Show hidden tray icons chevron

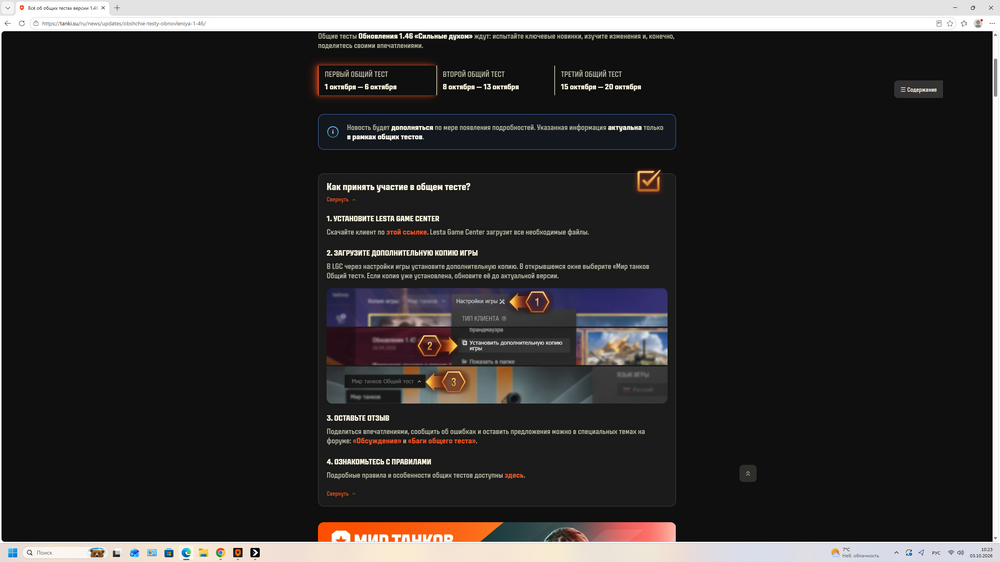(896, 553)
